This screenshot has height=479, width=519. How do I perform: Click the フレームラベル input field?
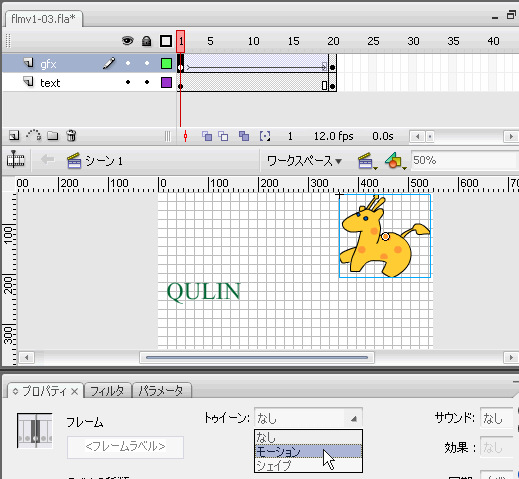click(125, 447)
